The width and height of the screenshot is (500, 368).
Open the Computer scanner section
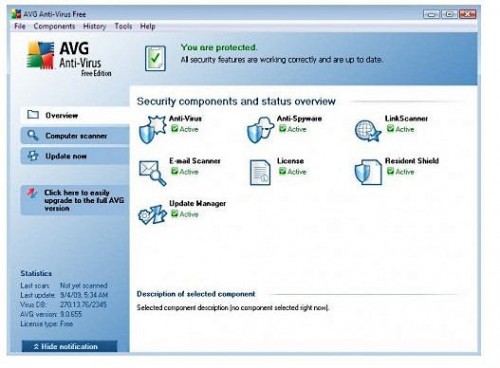tap(75, 136)
